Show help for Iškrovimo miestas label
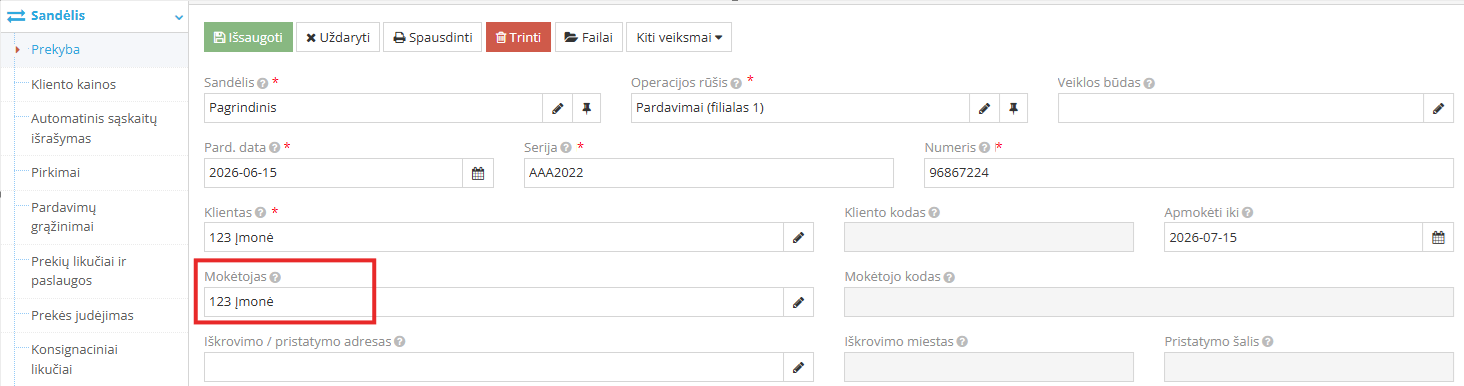Image resolution: width=1464 pixels, height=386 pixels. coord(962,342)
